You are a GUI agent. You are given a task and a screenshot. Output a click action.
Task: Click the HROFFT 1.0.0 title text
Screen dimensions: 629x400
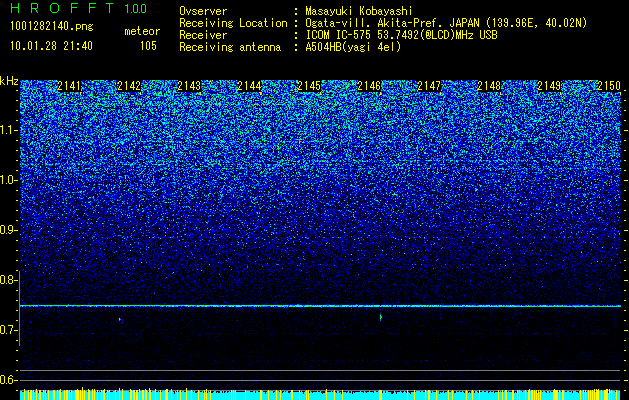(x=78, y=8)
